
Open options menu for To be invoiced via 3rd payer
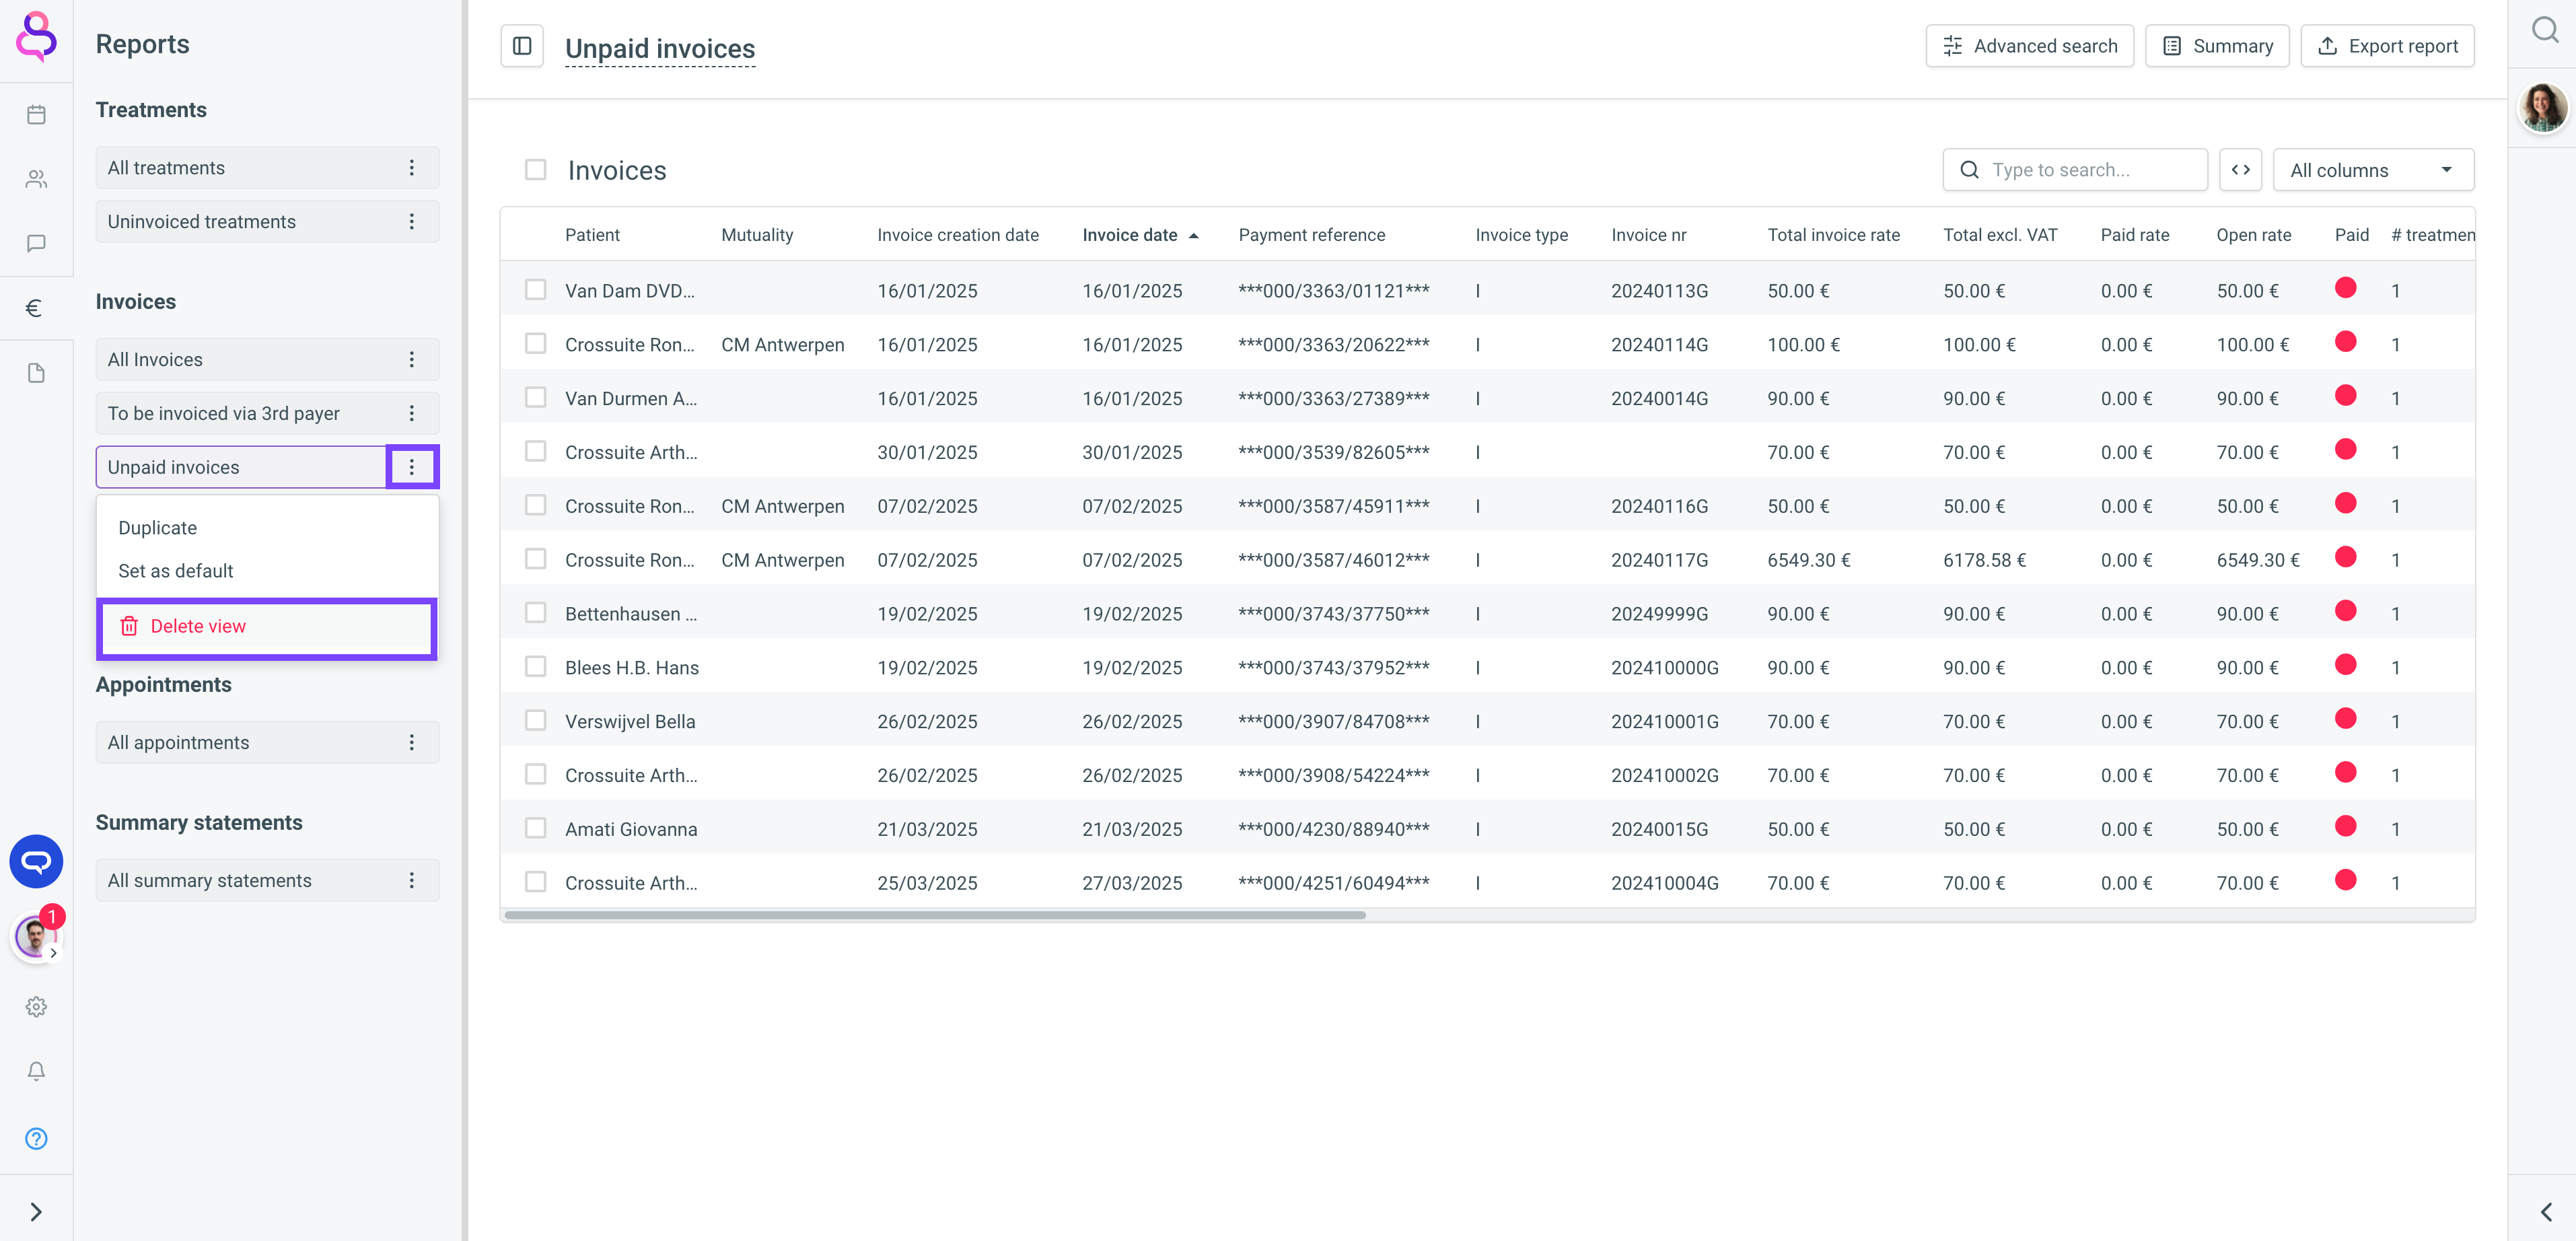pyautogui.click(x=411, y=414)
